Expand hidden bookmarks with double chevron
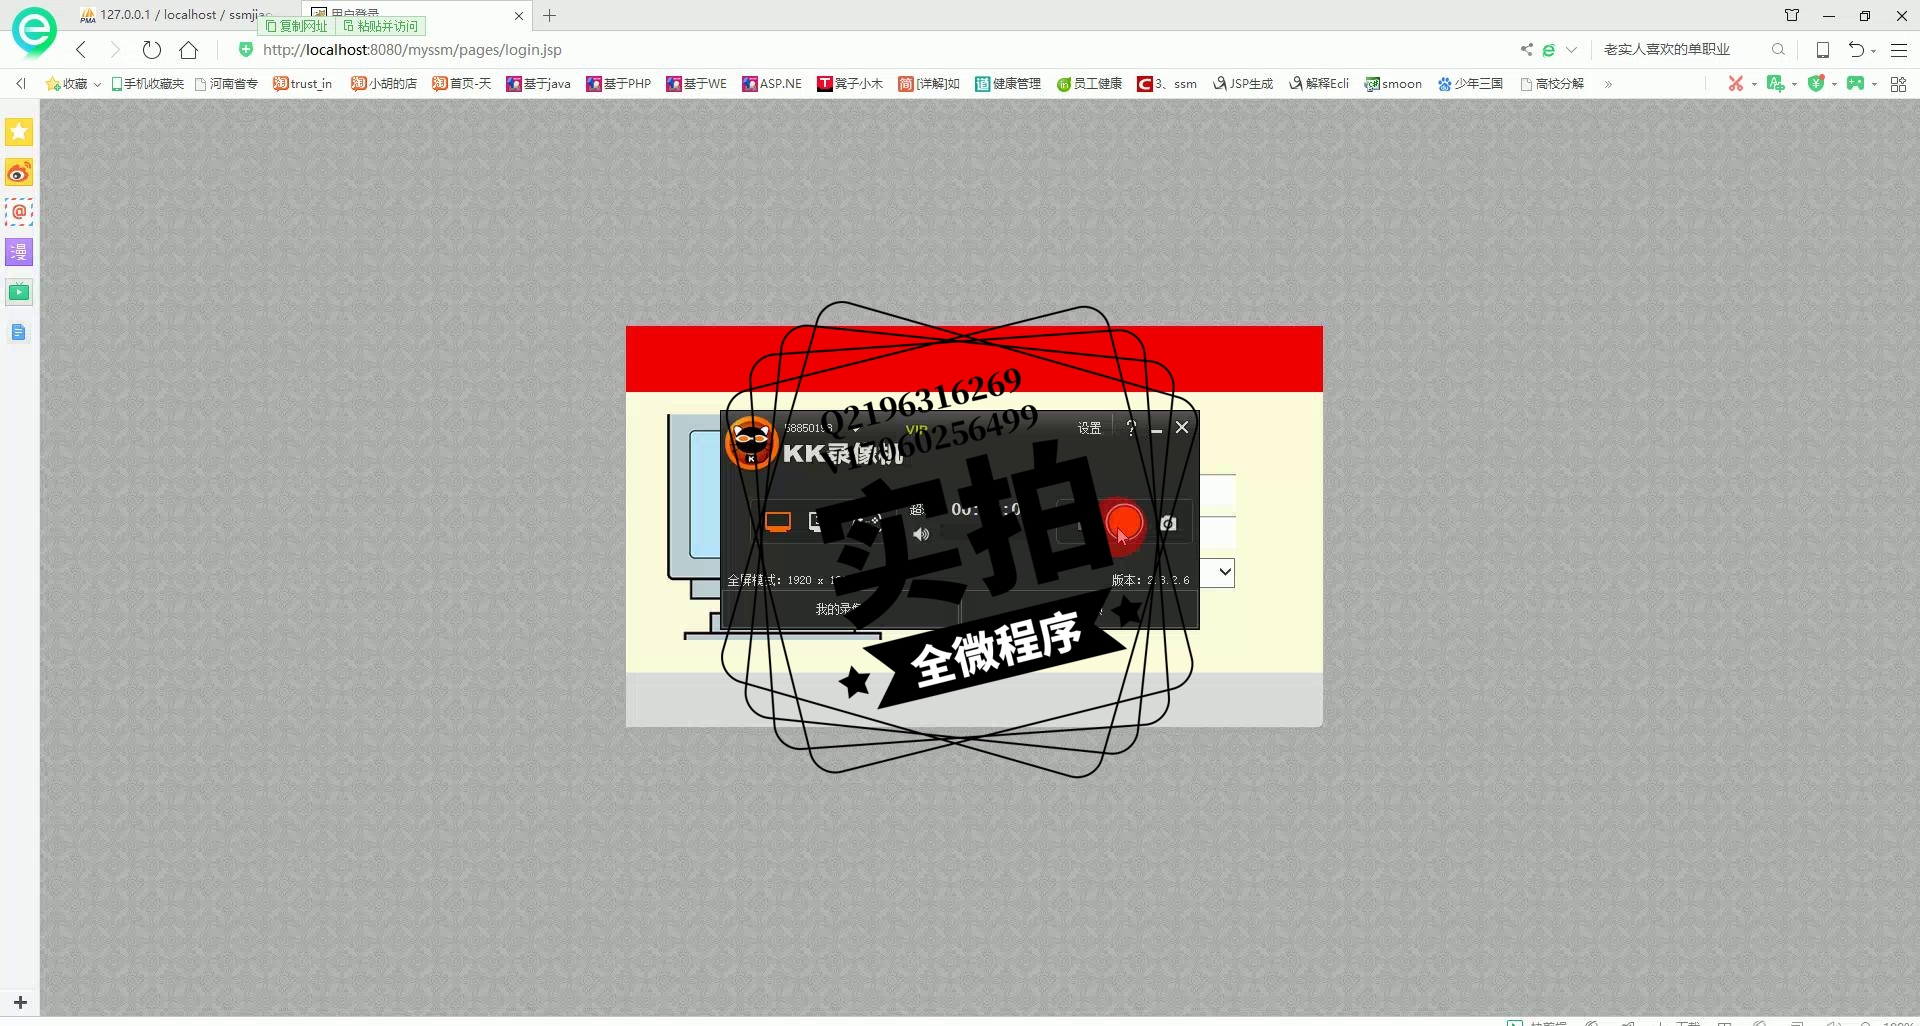This screenshot has width=1920, height=1026. [x=1608, y=84]
